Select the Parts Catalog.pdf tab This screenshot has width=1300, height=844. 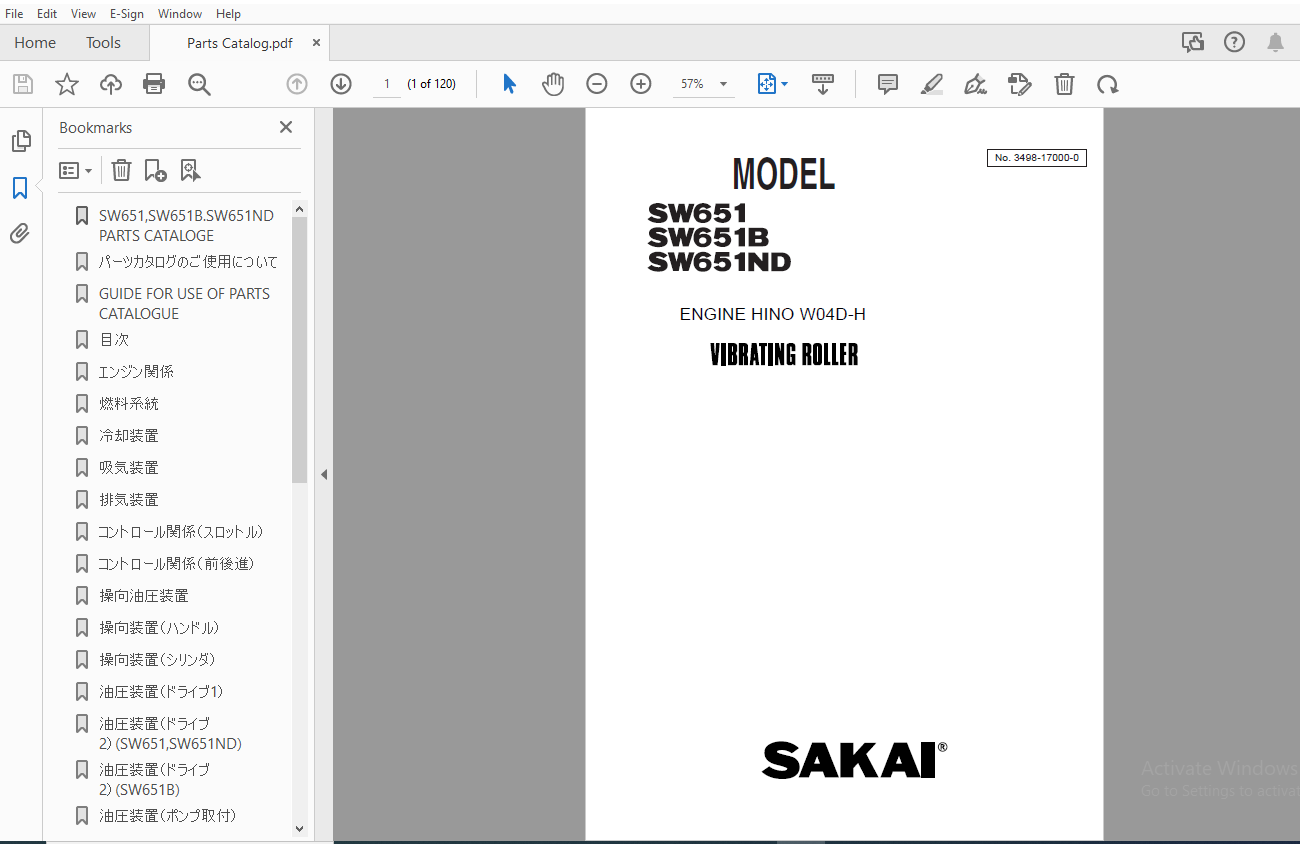(x=239, y=43)
